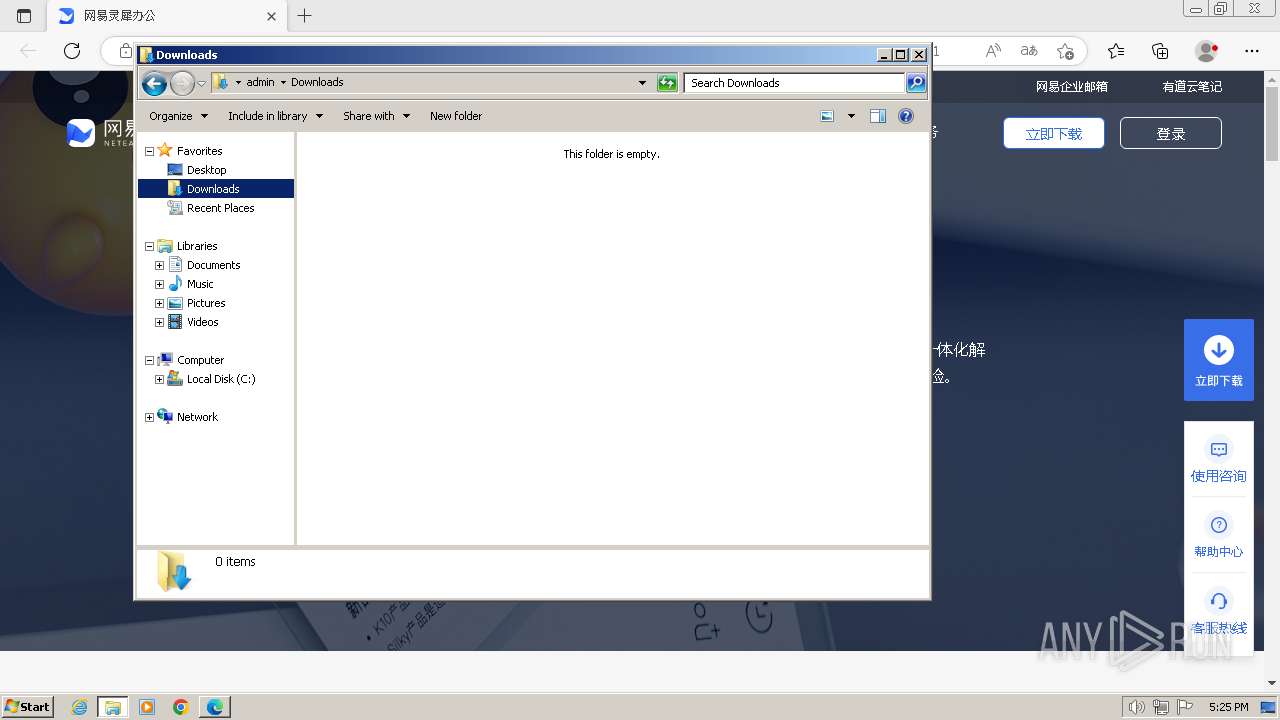This screenshot has height=720, width=1280.
Task: Open Include in library menu
Action: [275, 116]
